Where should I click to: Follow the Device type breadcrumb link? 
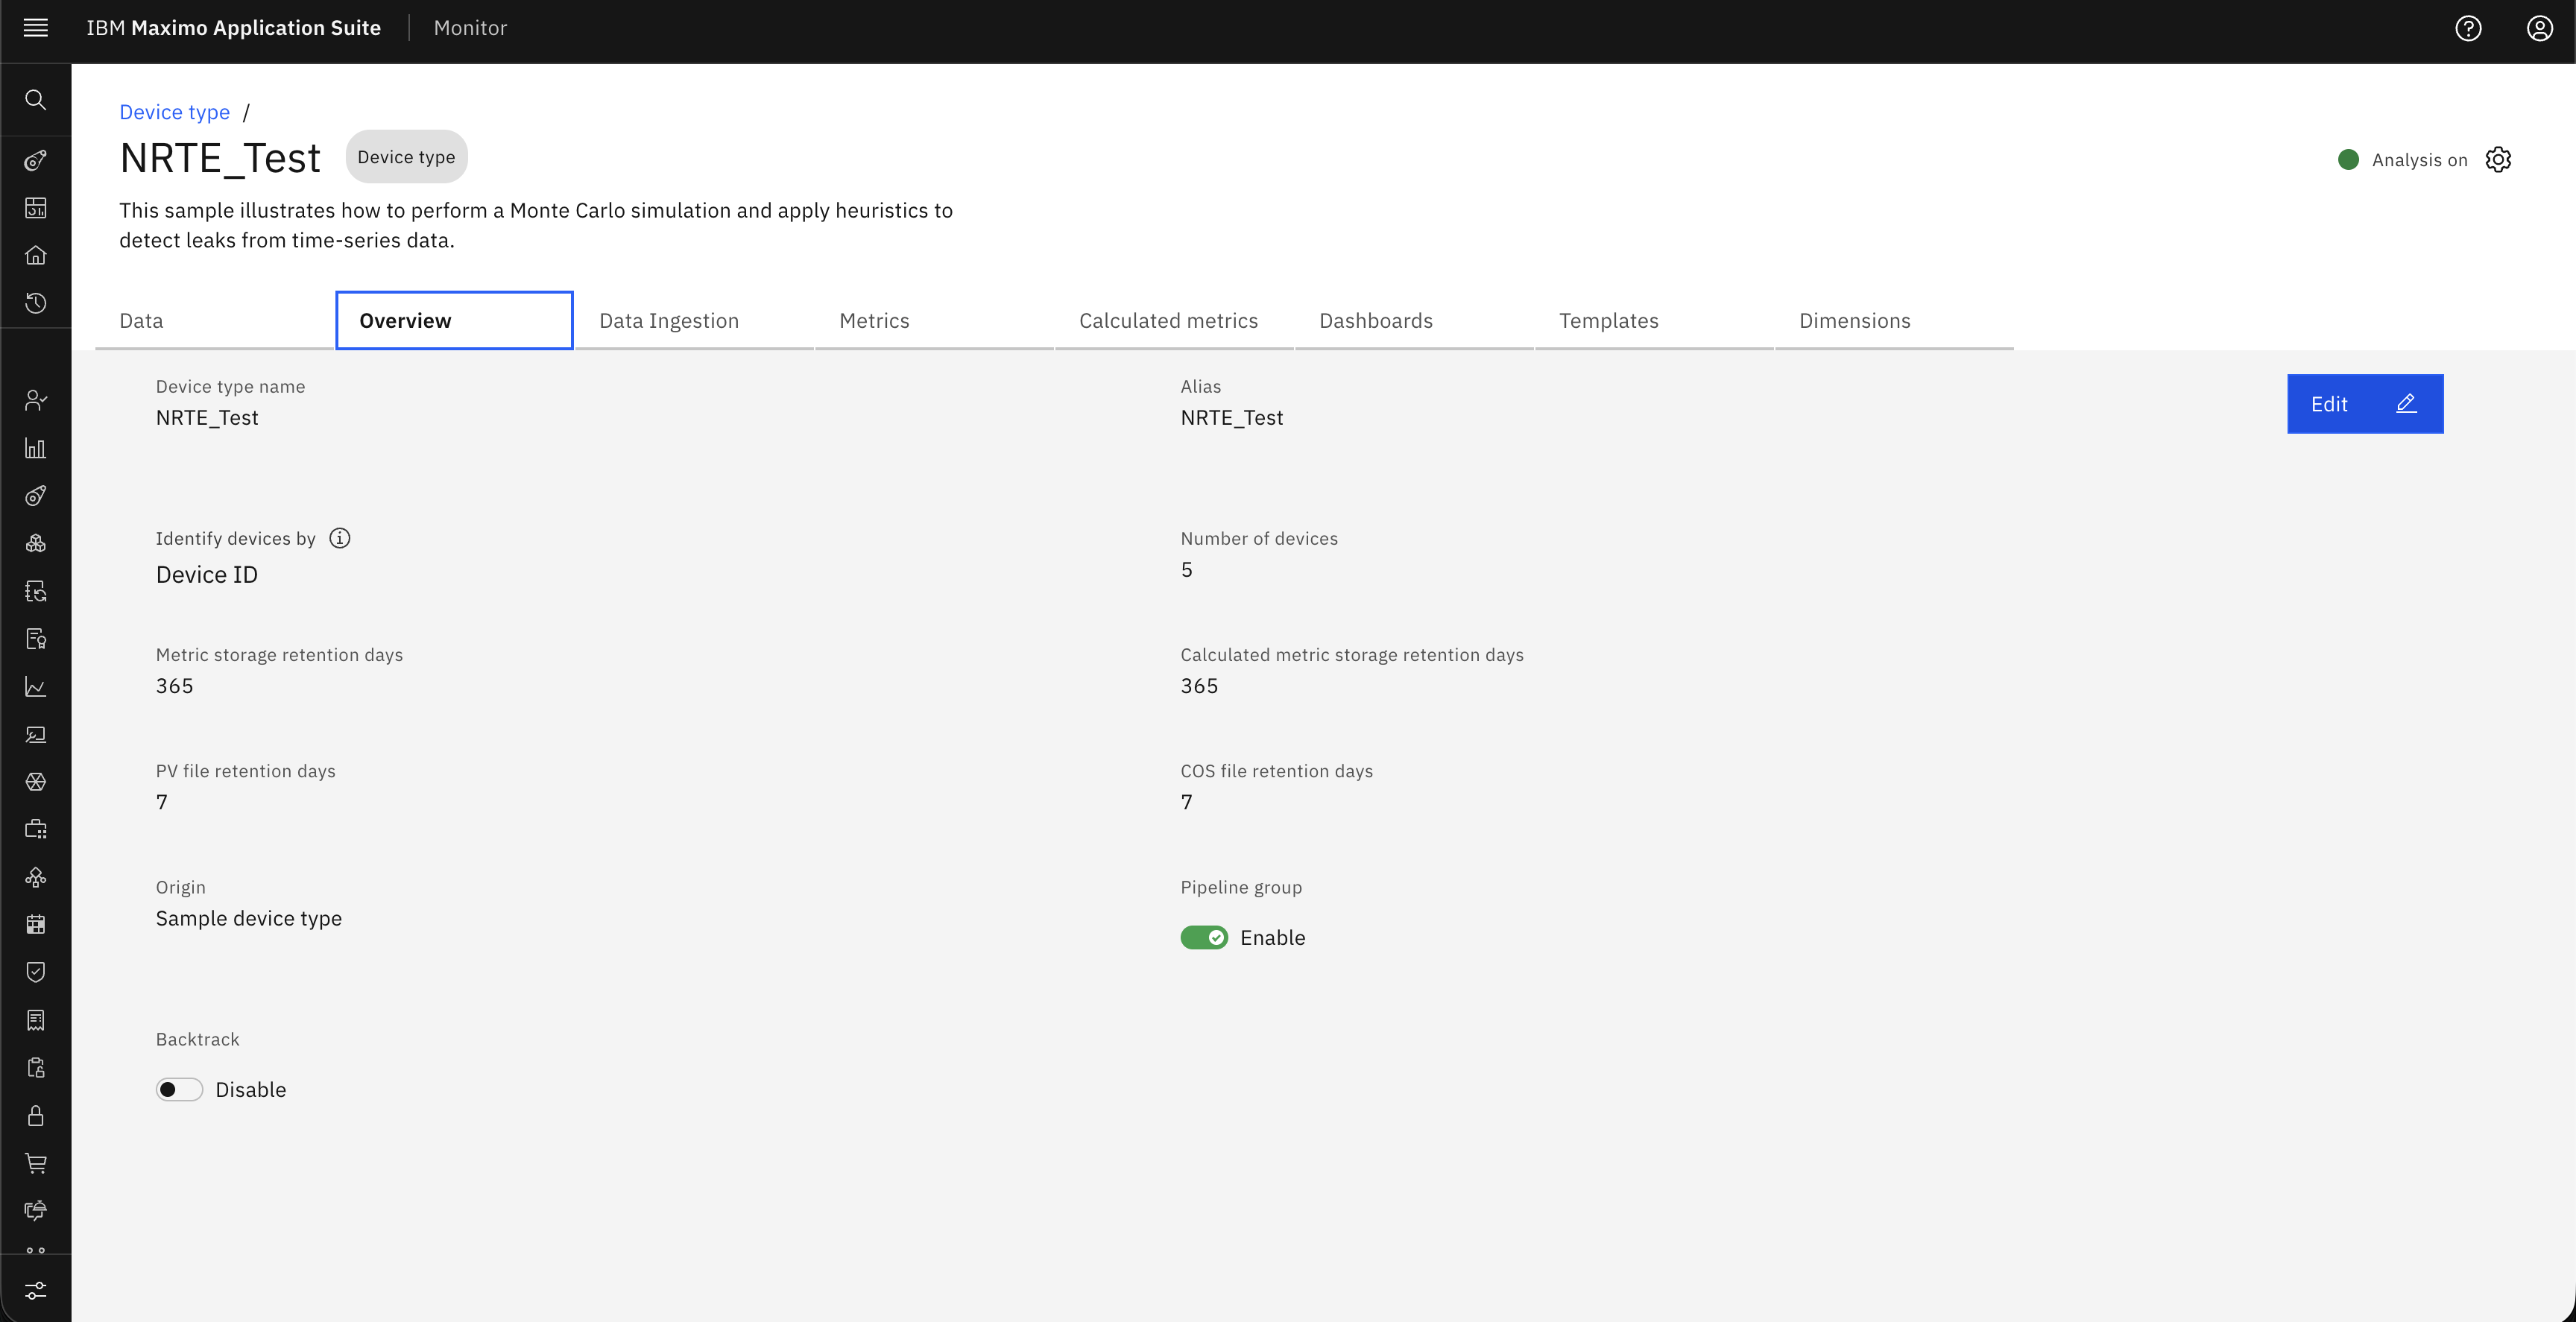point(174,112)
